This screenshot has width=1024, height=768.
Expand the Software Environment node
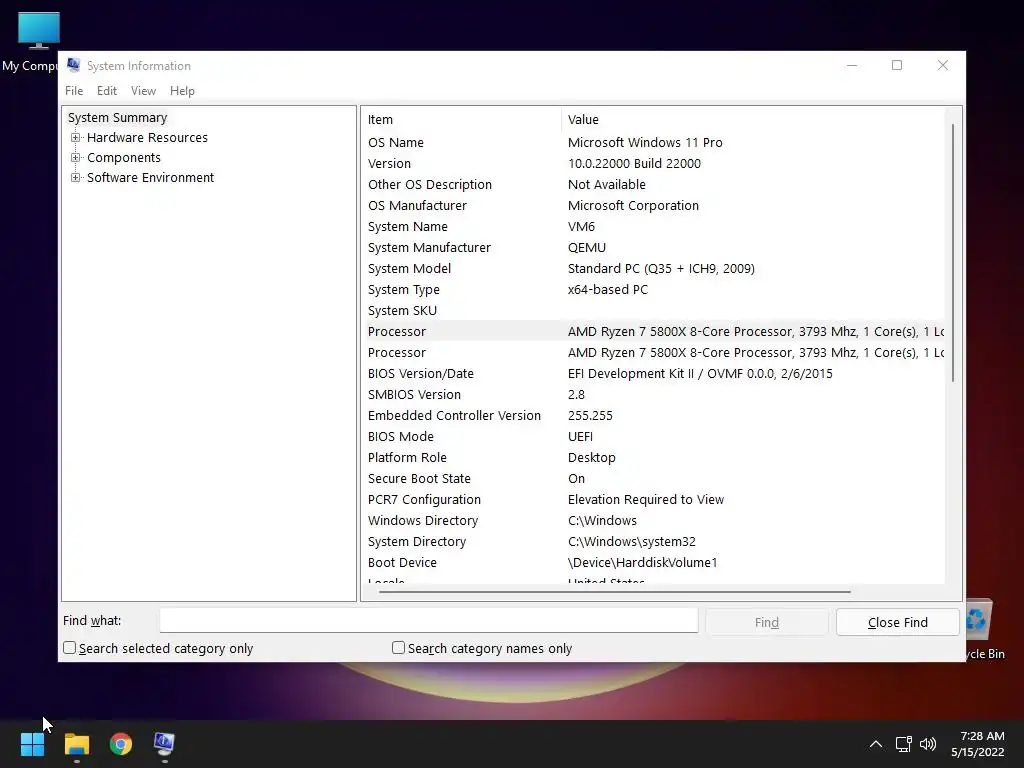[76, 178]
